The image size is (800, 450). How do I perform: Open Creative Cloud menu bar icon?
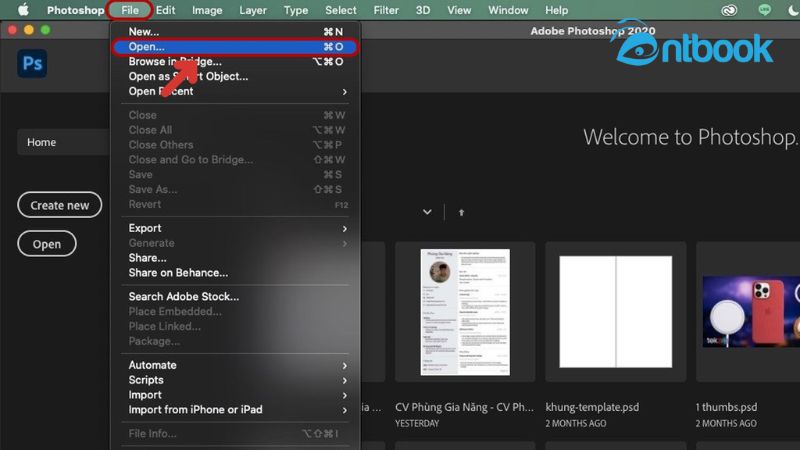(x=729, y=10)
